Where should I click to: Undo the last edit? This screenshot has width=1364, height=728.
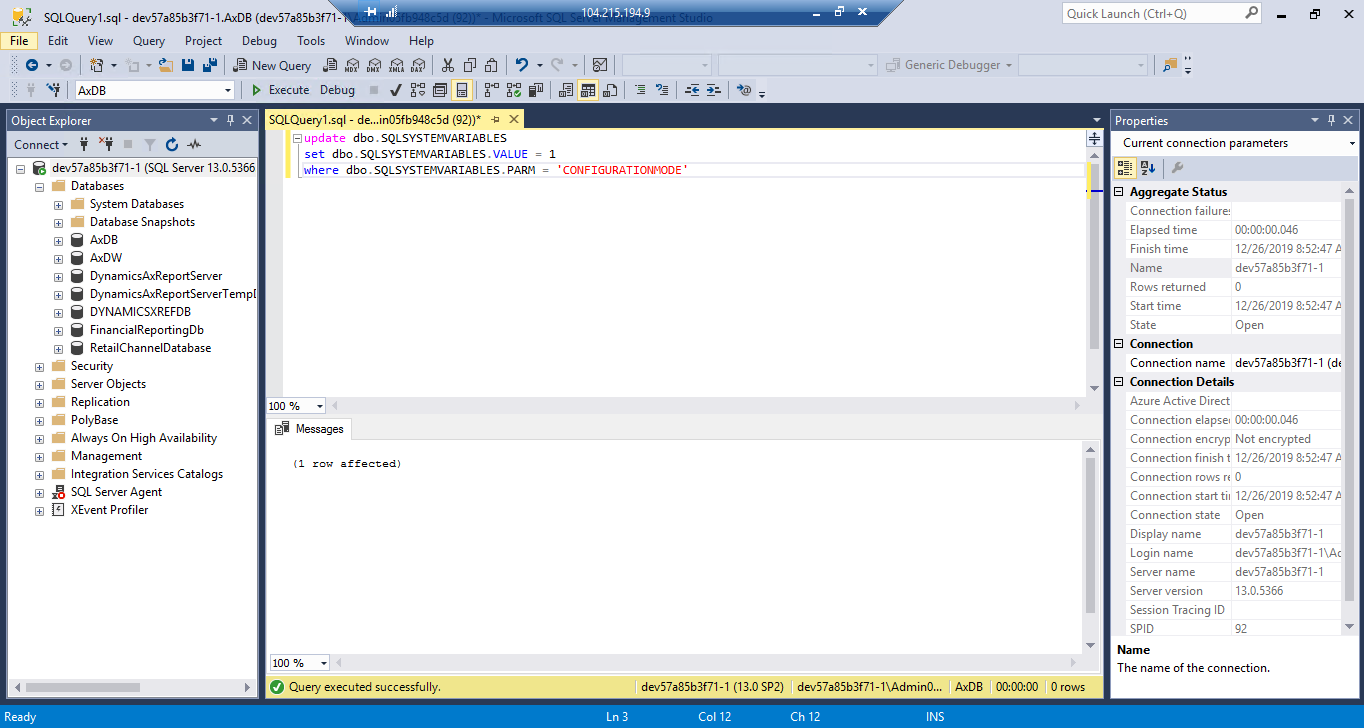click(521, 65)
